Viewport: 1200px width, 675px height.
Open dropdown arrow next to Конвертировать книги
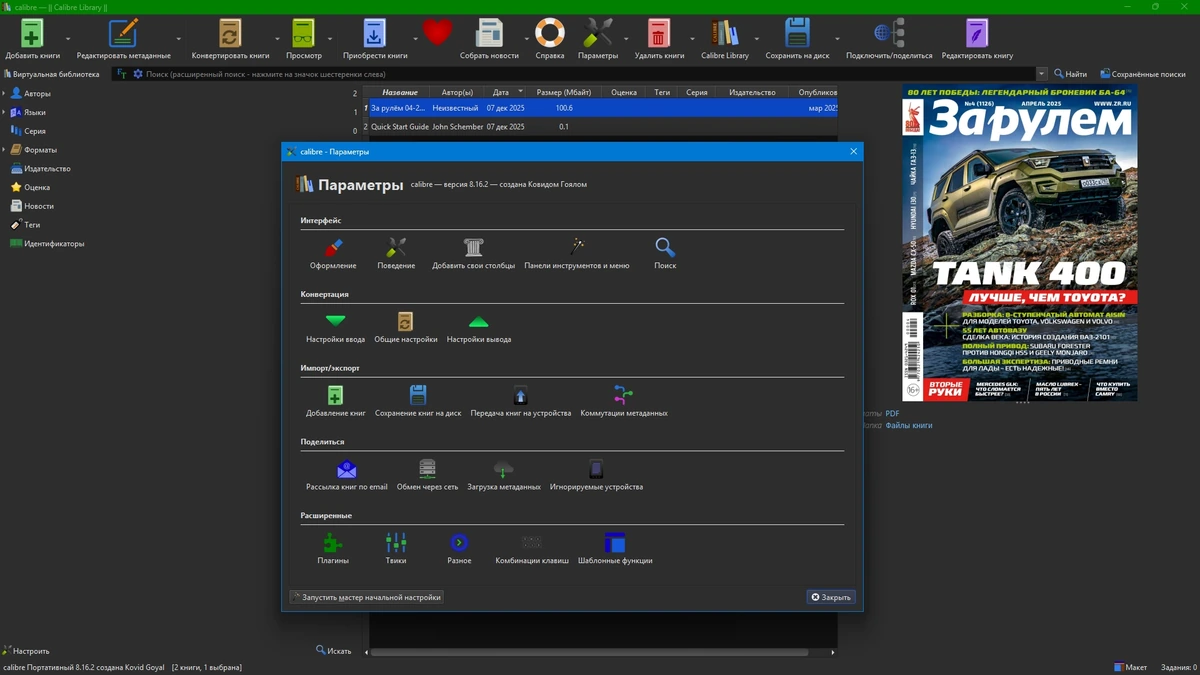tap(278, 39)
